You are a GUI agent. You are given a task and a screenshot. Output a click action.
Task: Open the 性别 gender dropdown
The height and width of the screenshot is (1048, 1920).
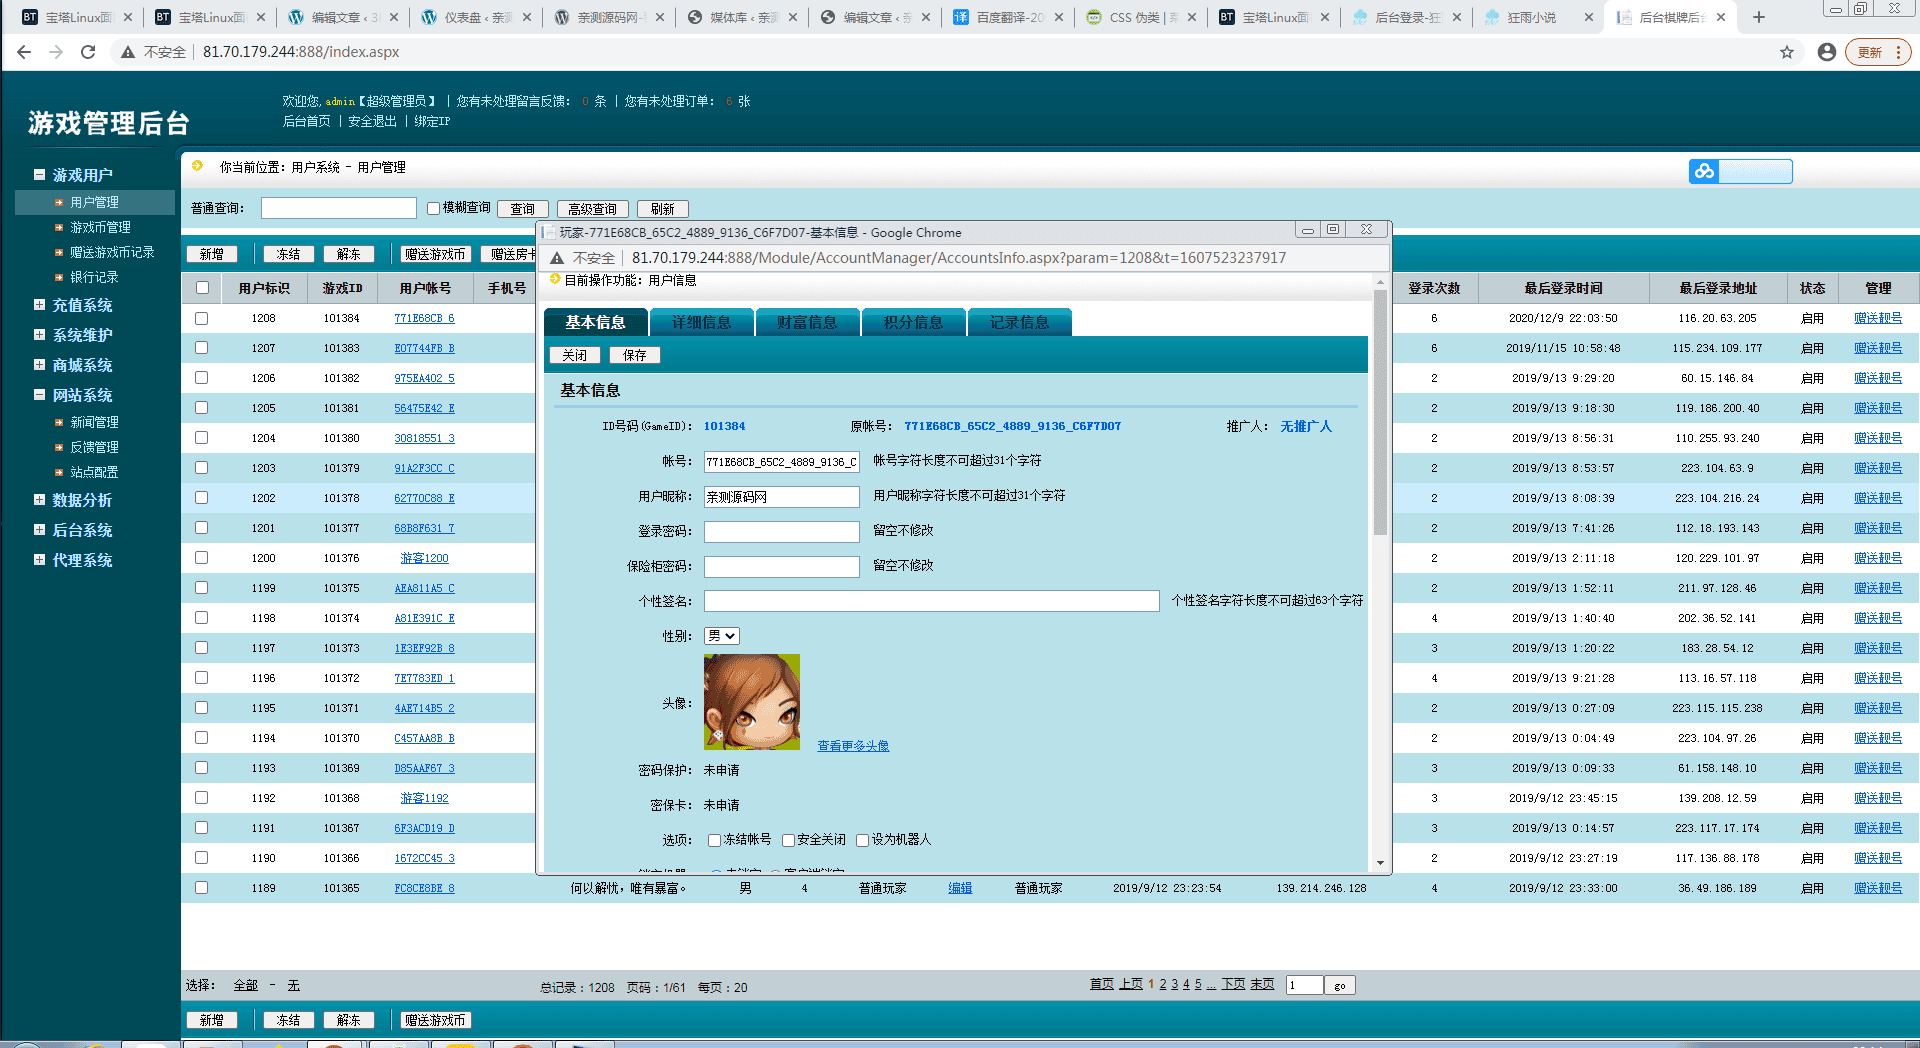coord(722,636)
